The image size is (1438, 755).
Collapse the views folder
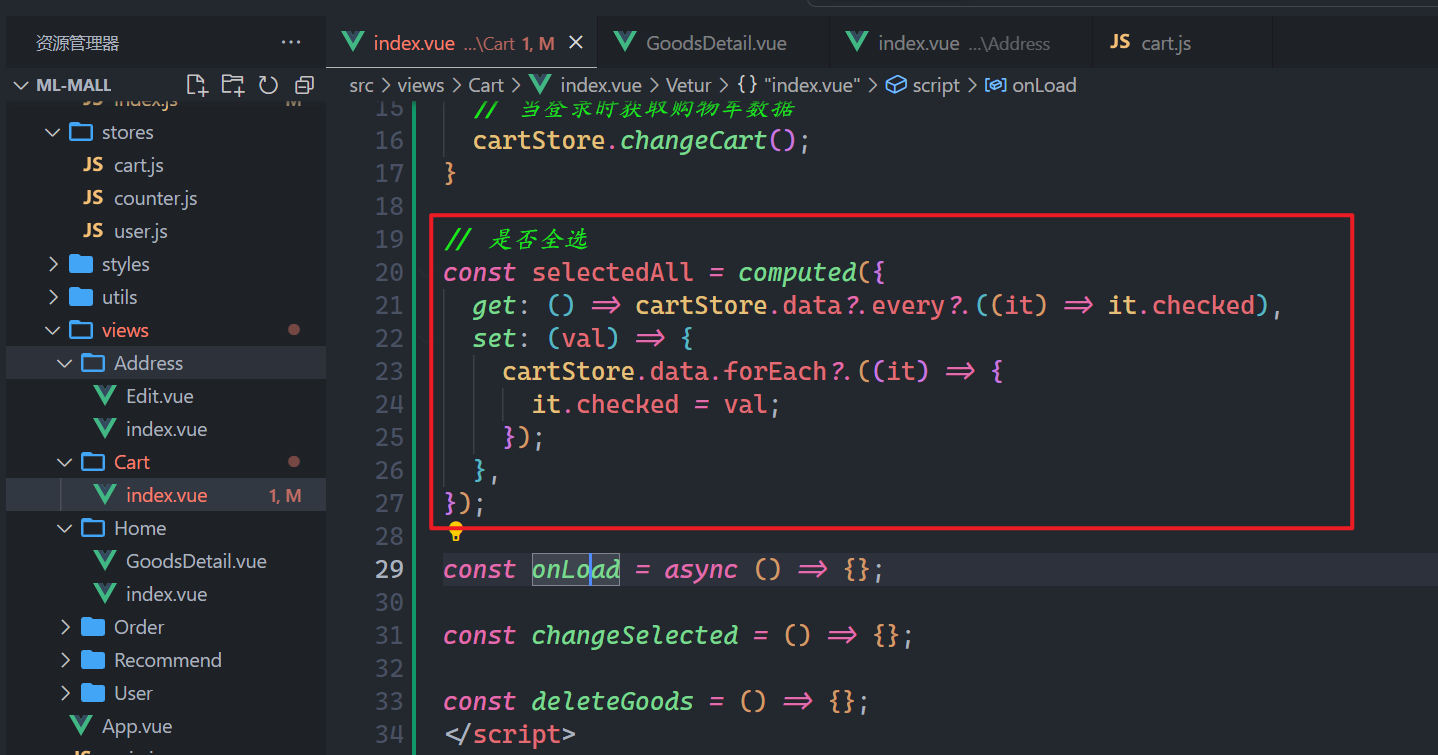[53, 330]
